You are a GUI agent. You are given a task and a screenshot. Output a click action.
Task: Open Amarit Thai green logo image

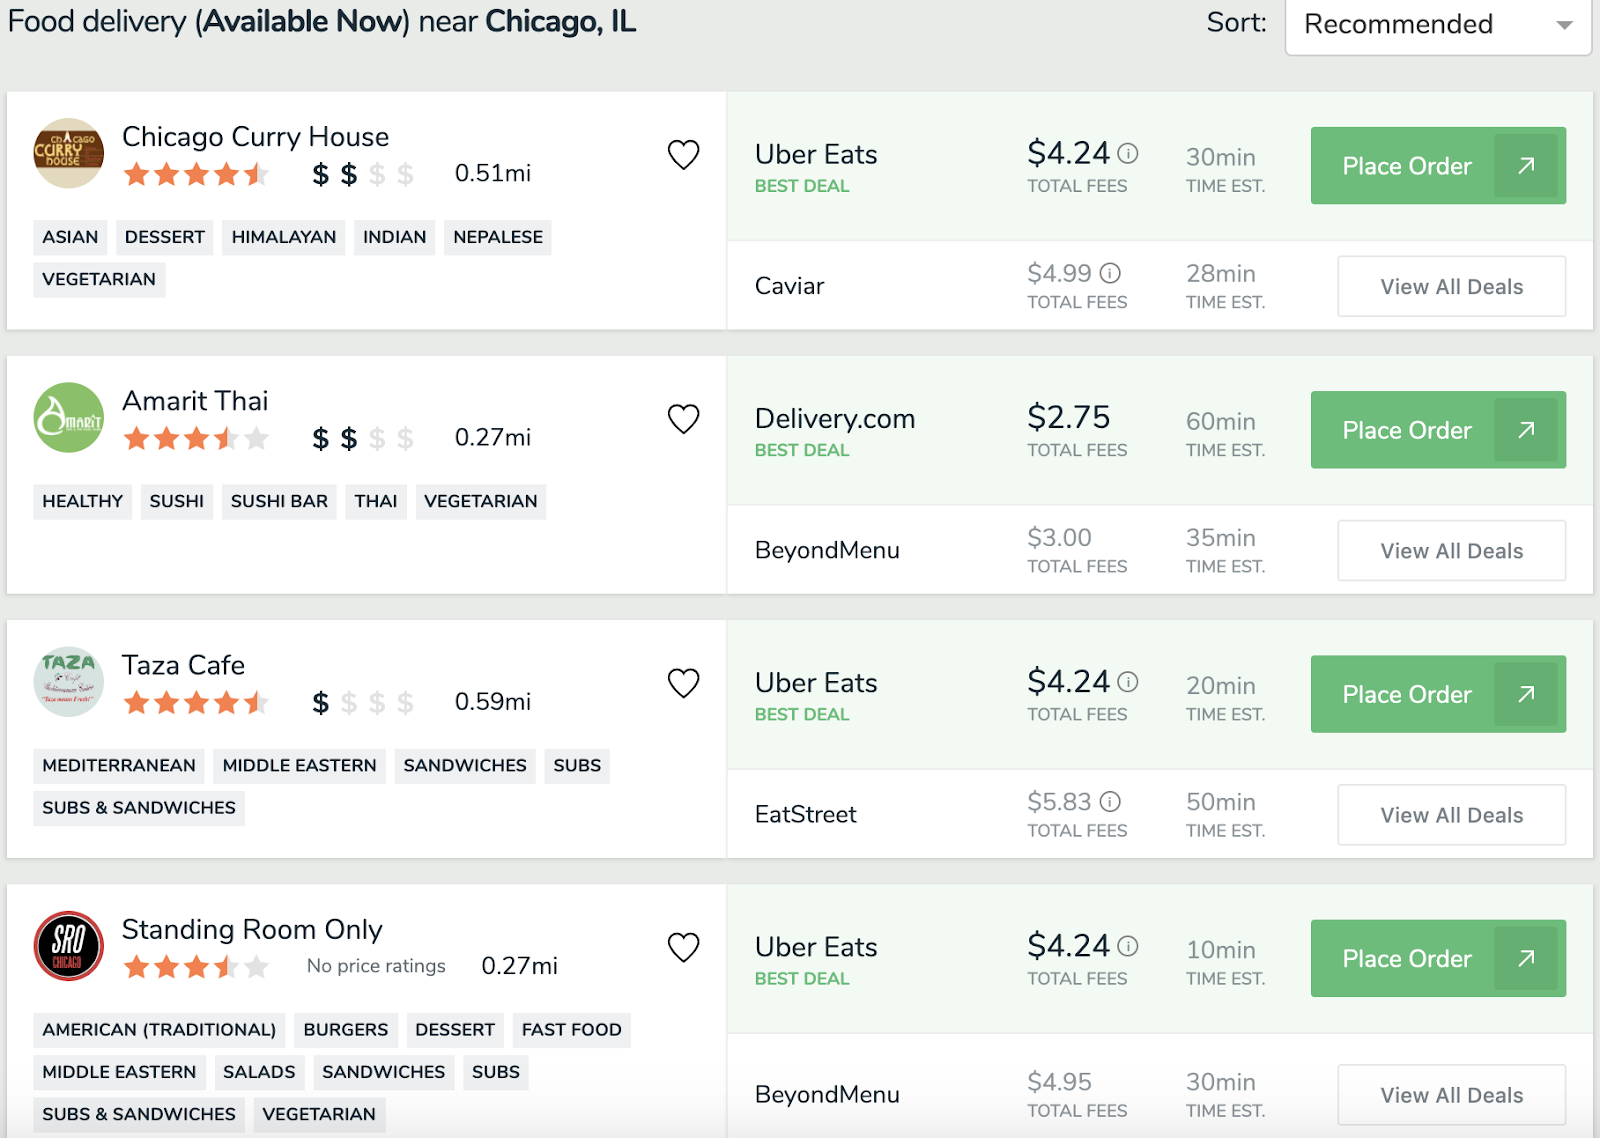point(69,418)
